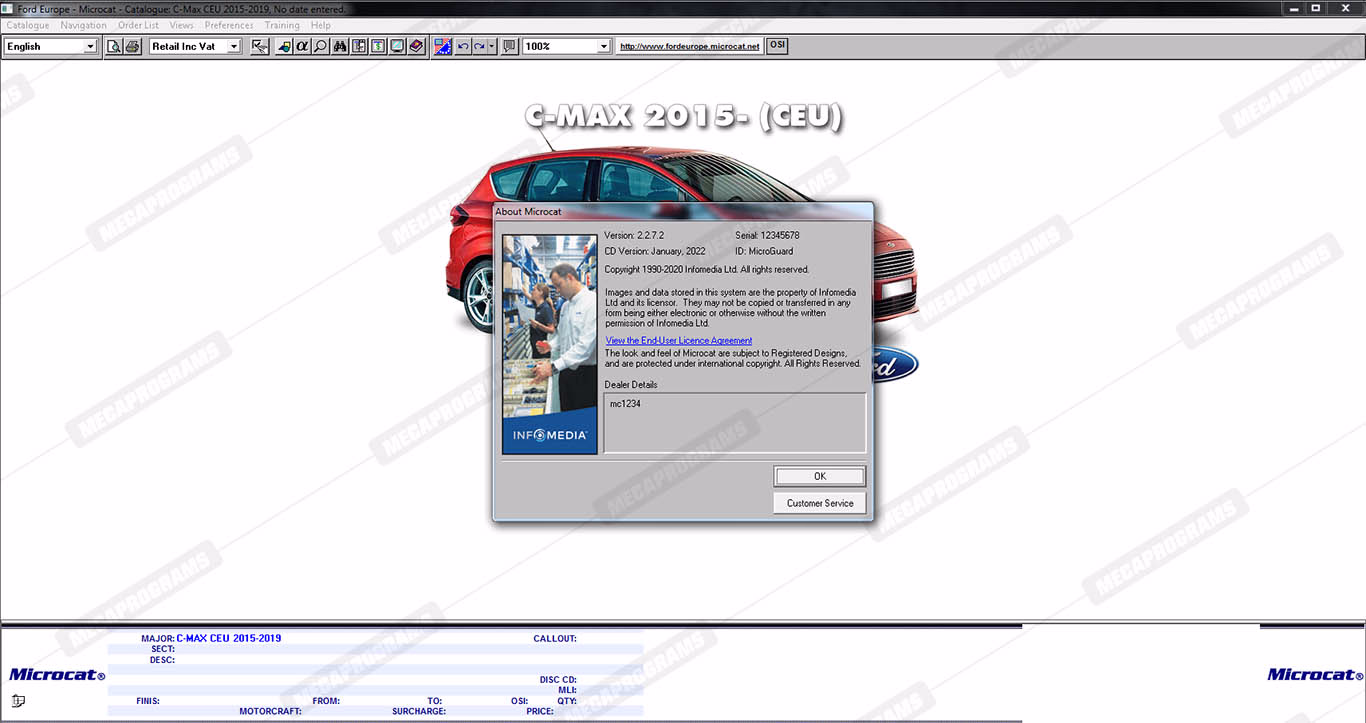Click OK in About Microcat dialog
This screenshot has height=723, width=1366.
819,476
